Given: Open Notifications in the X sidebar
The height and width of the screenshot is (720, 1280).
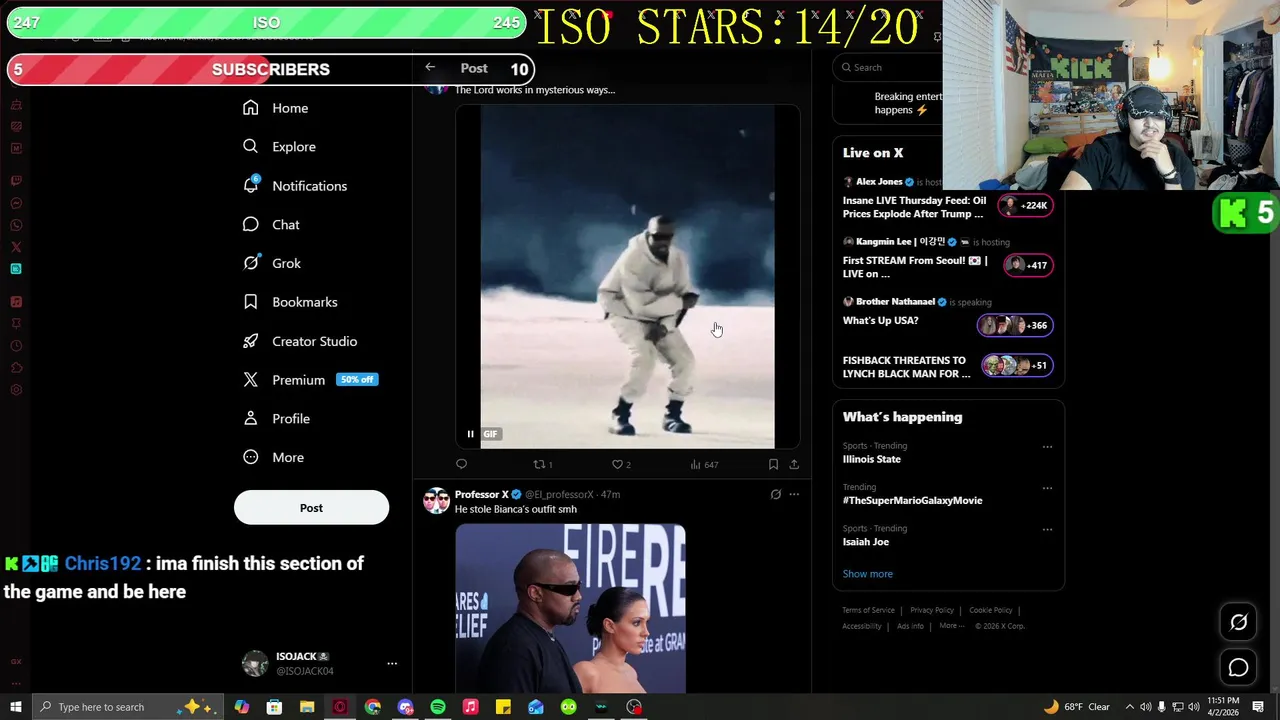Looking at the screenshot, I should (x=296, y=186).
